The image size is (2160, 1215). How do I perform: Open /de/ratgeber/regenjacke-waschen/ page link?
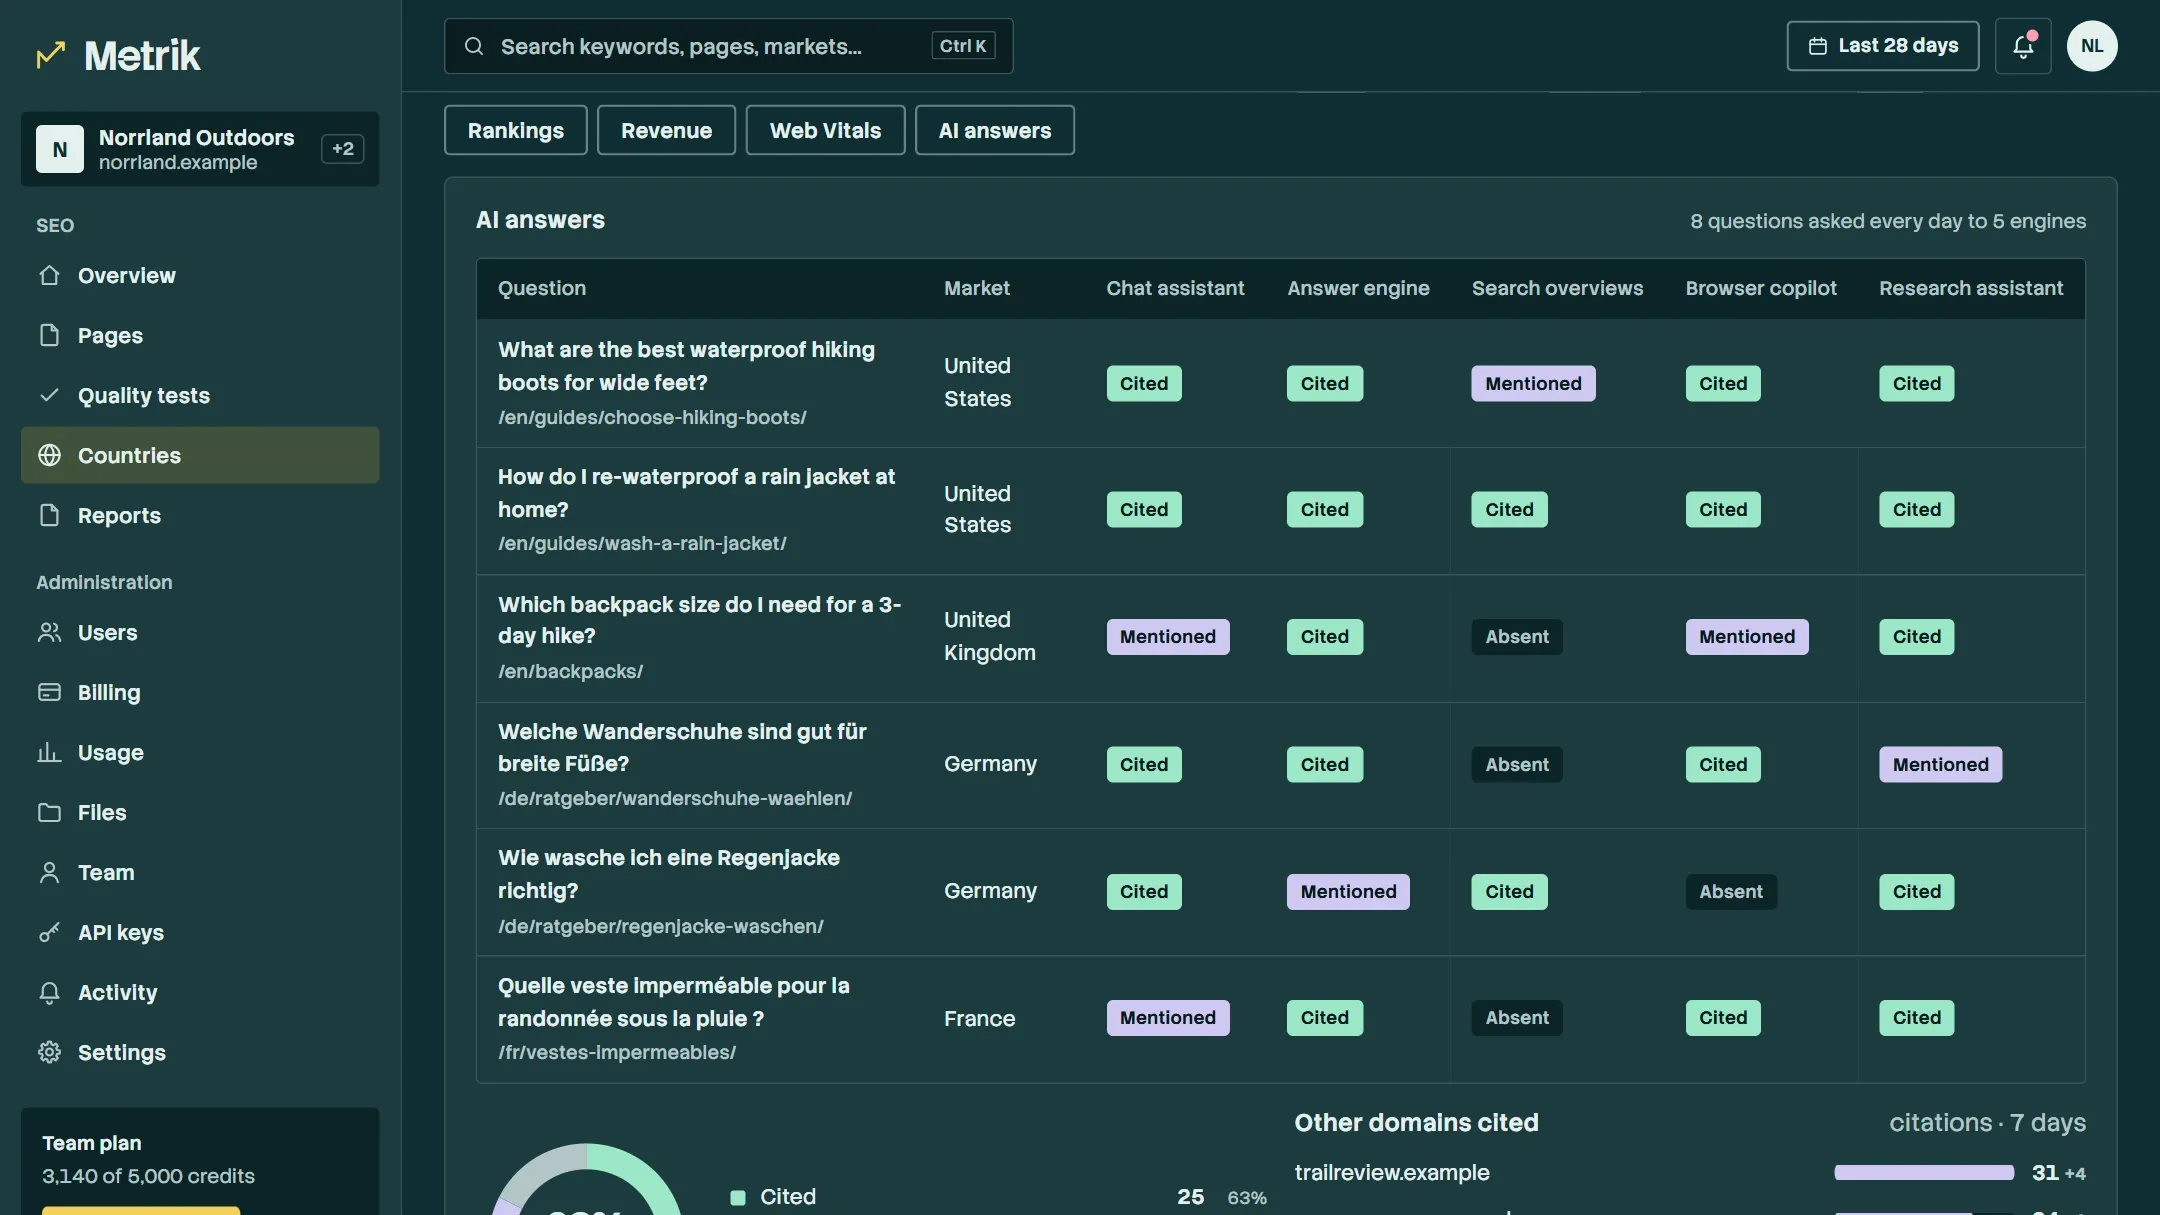tap(661, 926)
